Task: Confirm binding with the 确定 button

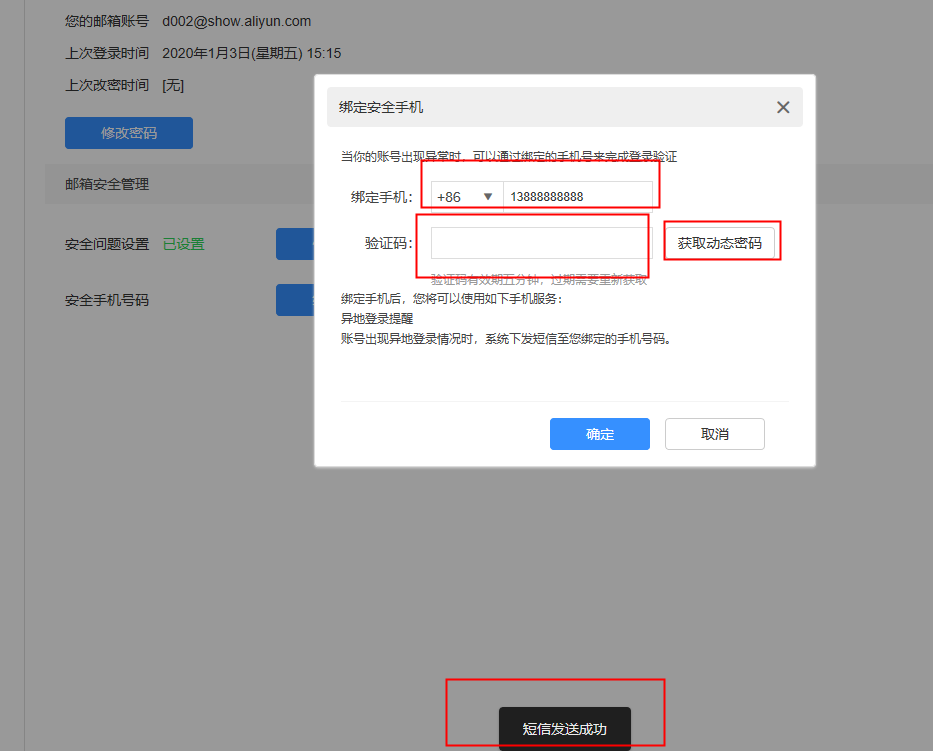Action: click(x=599, y=434)
